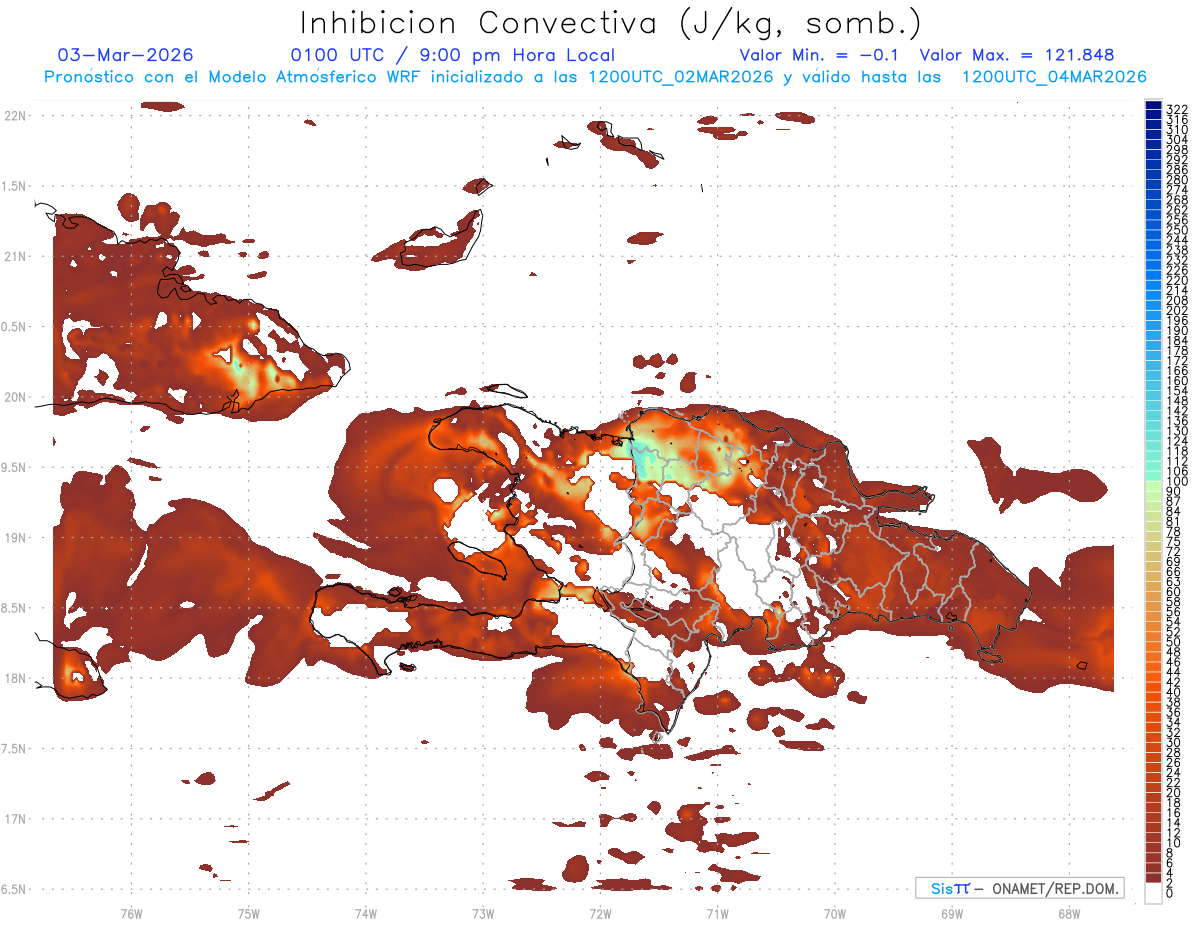Click the '19N' latitude label
Image resolution: width=1200 pixels, height=927 pixels.
(x=15, y=537)
